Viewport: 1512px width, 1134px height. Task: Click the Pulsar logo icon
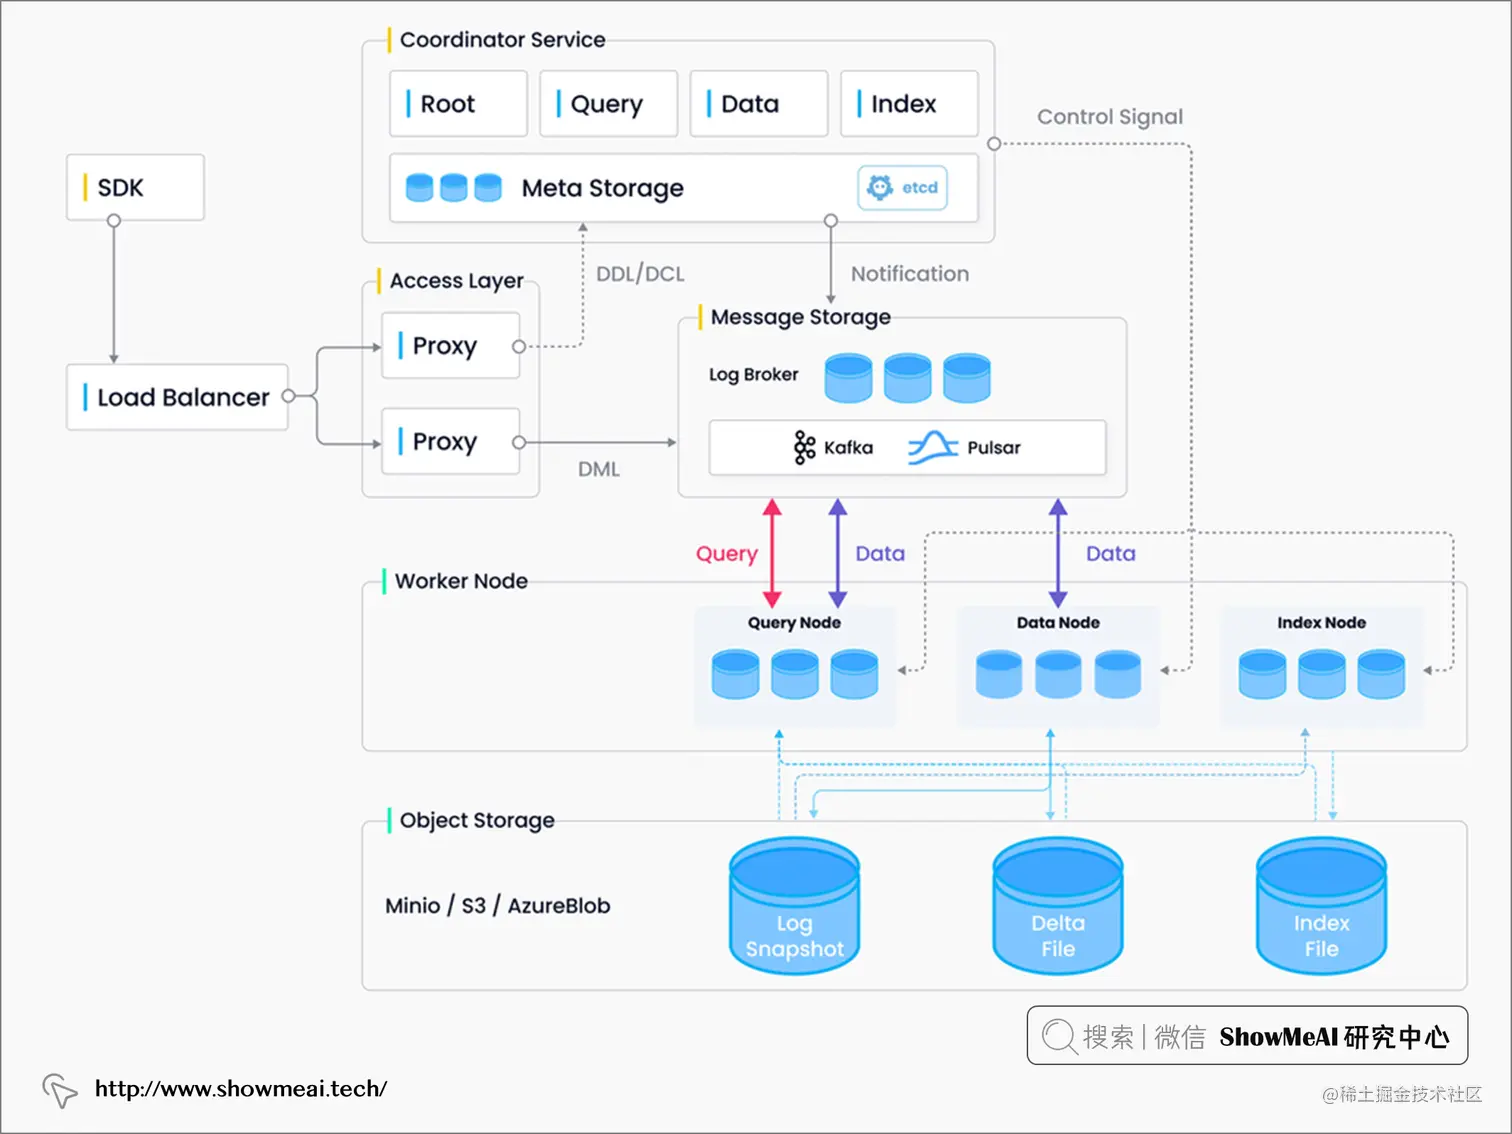[x=932, y=447]
